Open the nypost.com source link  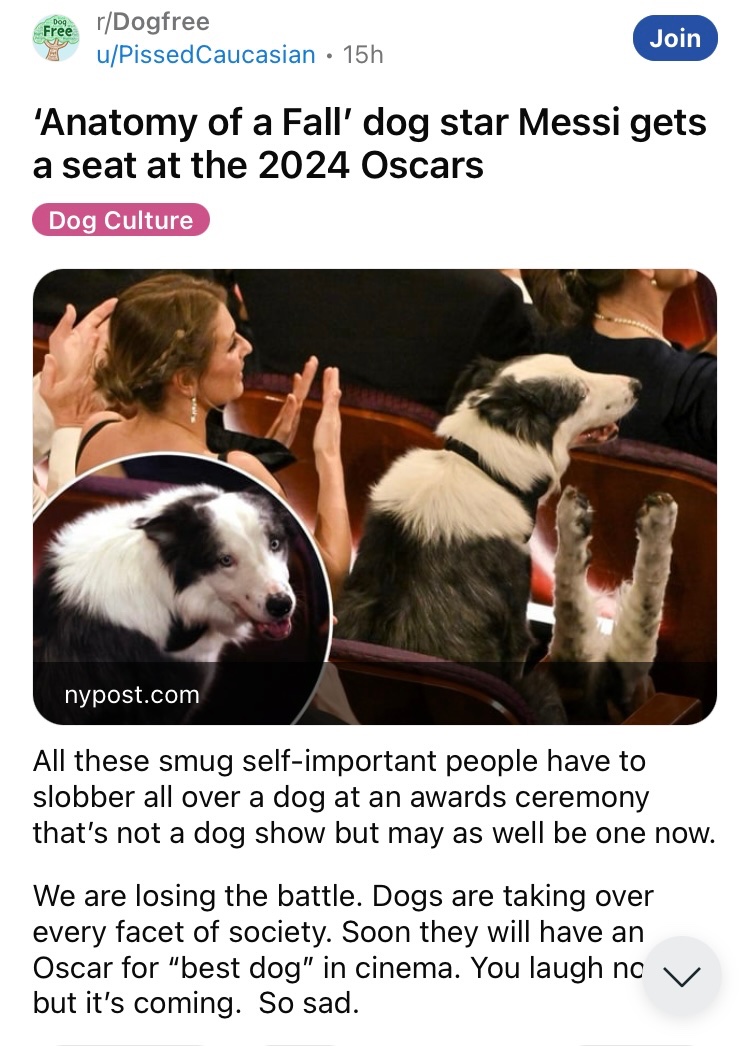132,695
